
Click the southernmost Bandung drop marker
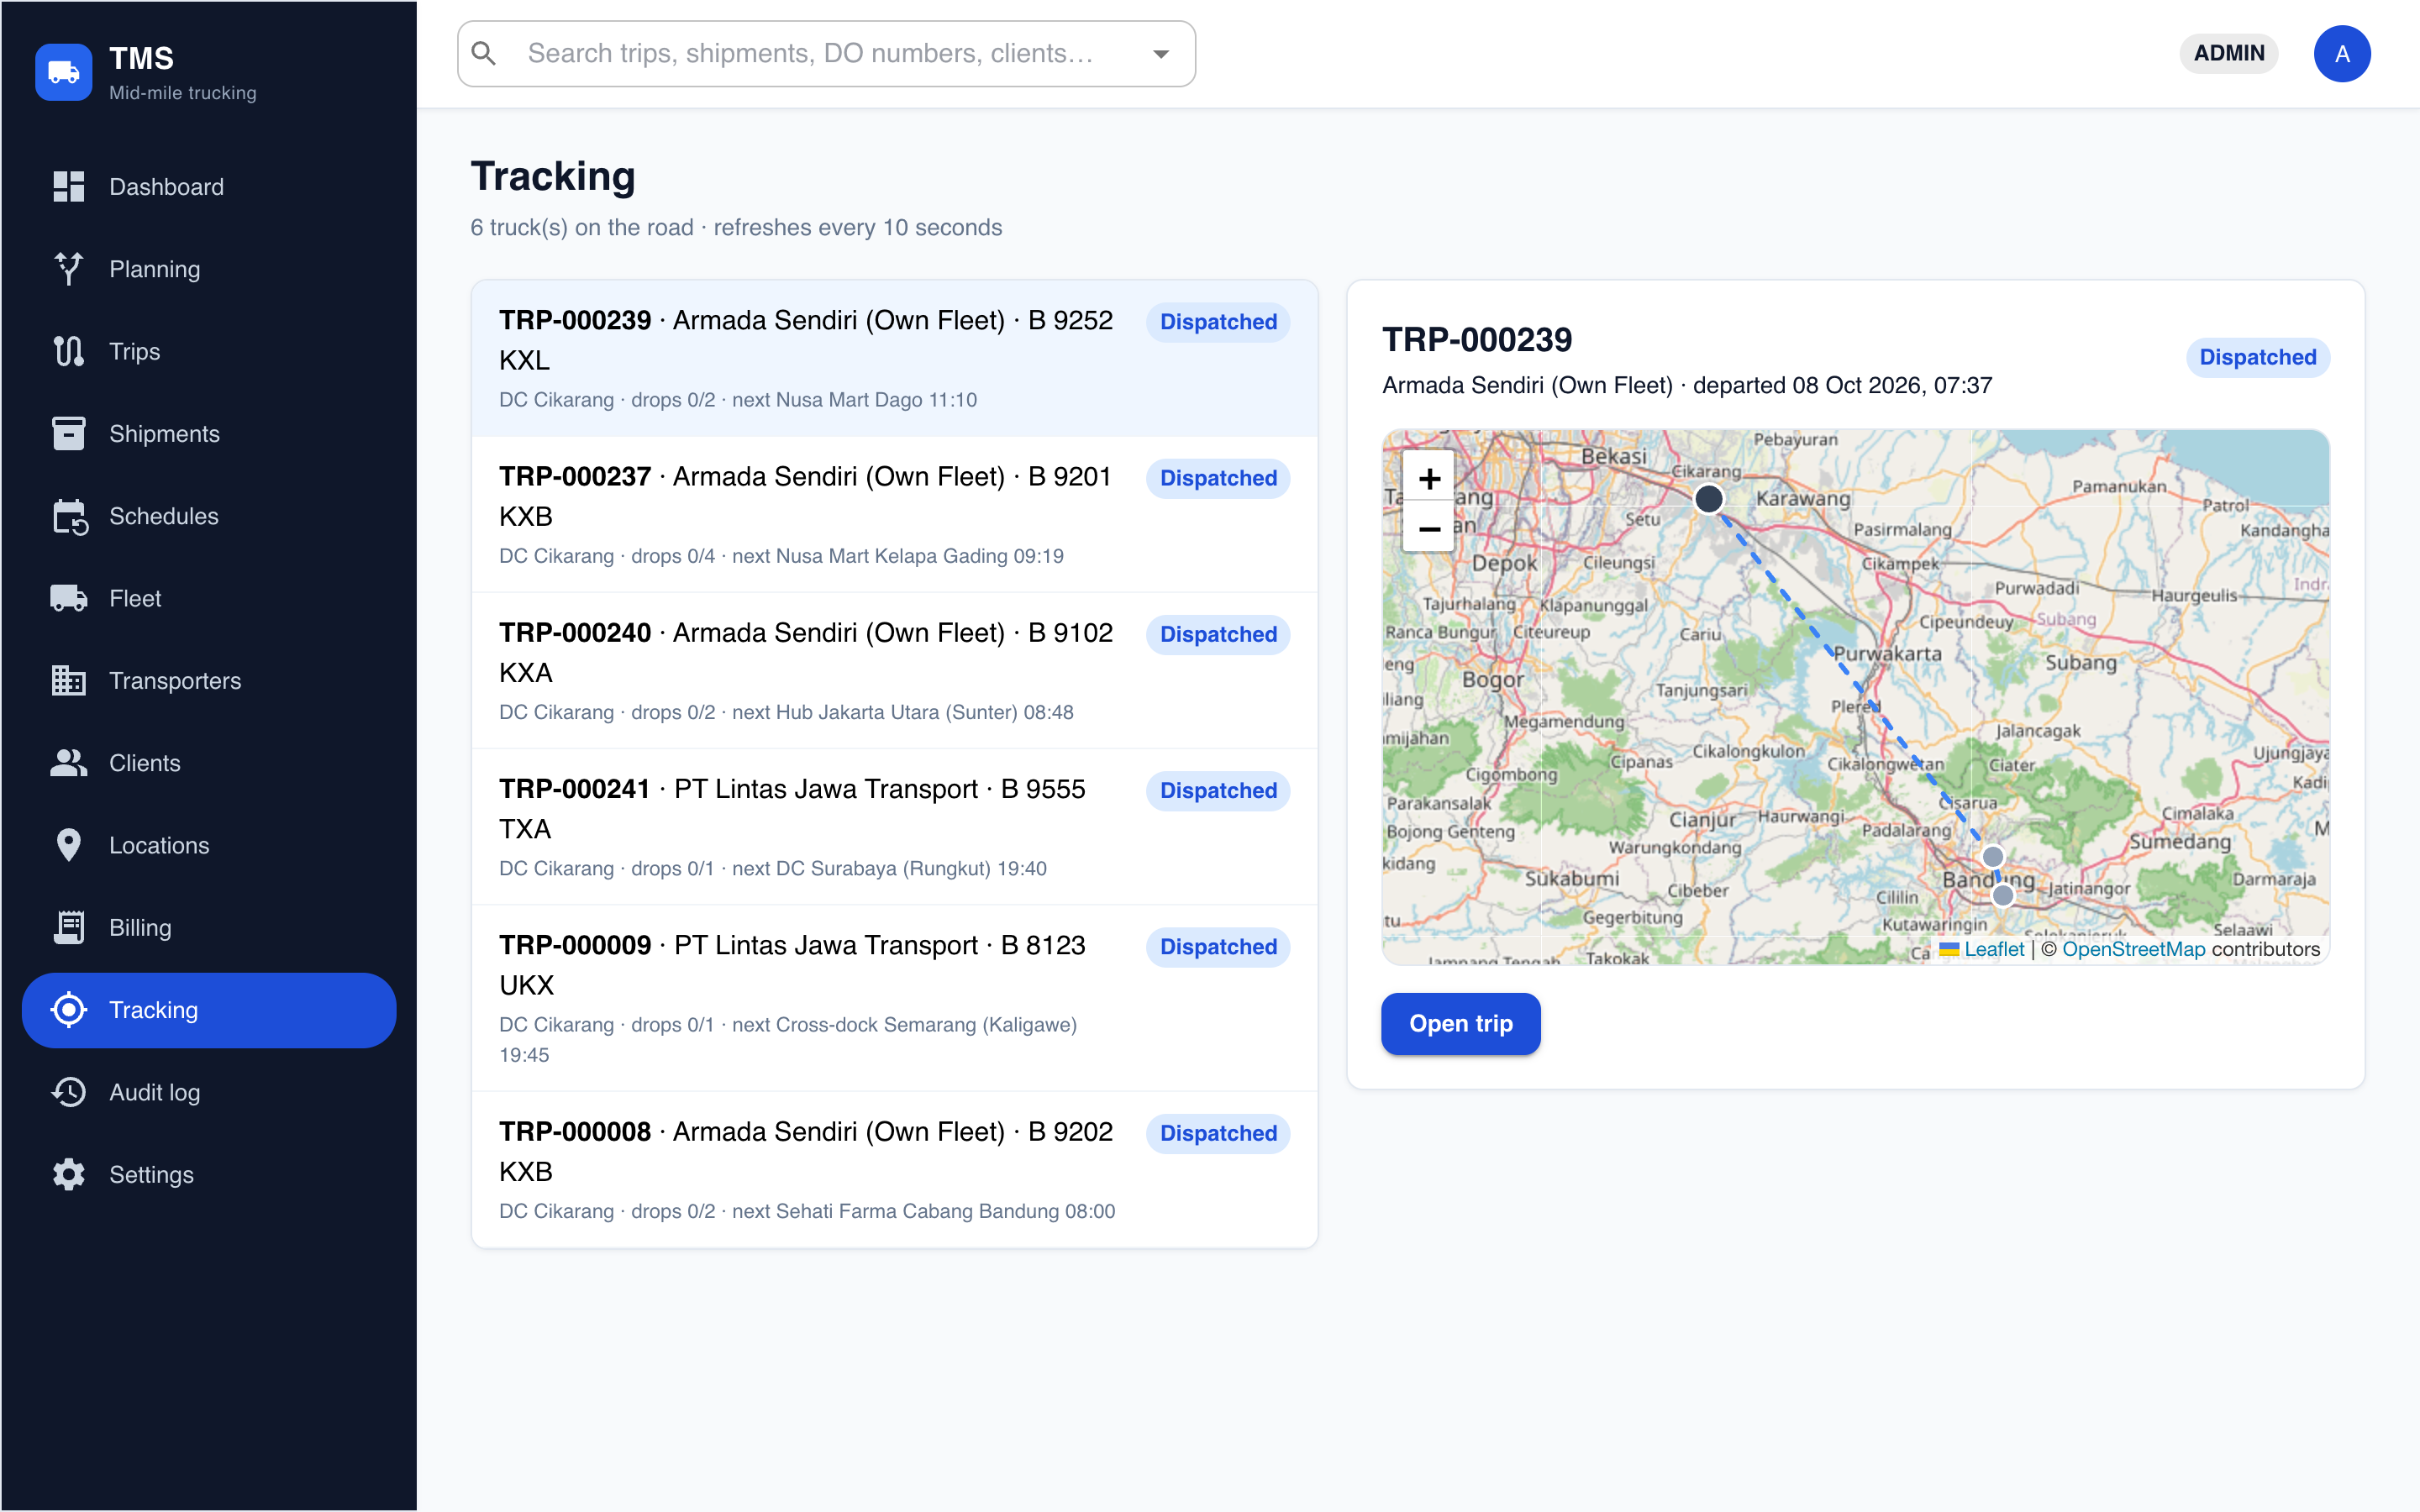2003,895
